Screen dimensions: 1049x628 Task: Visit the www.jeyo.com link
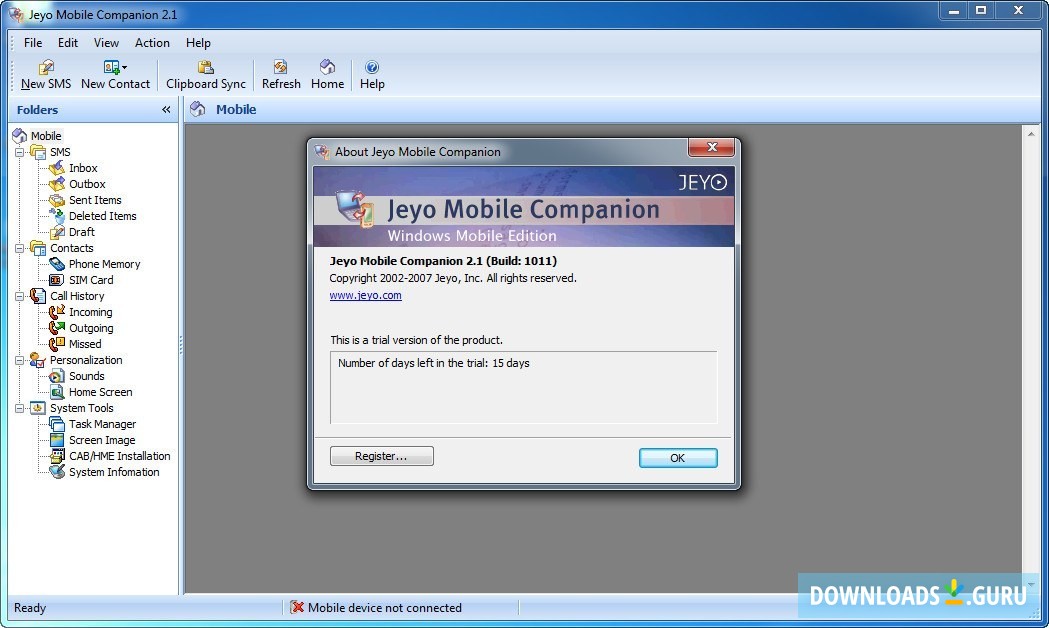pos(365,294)
